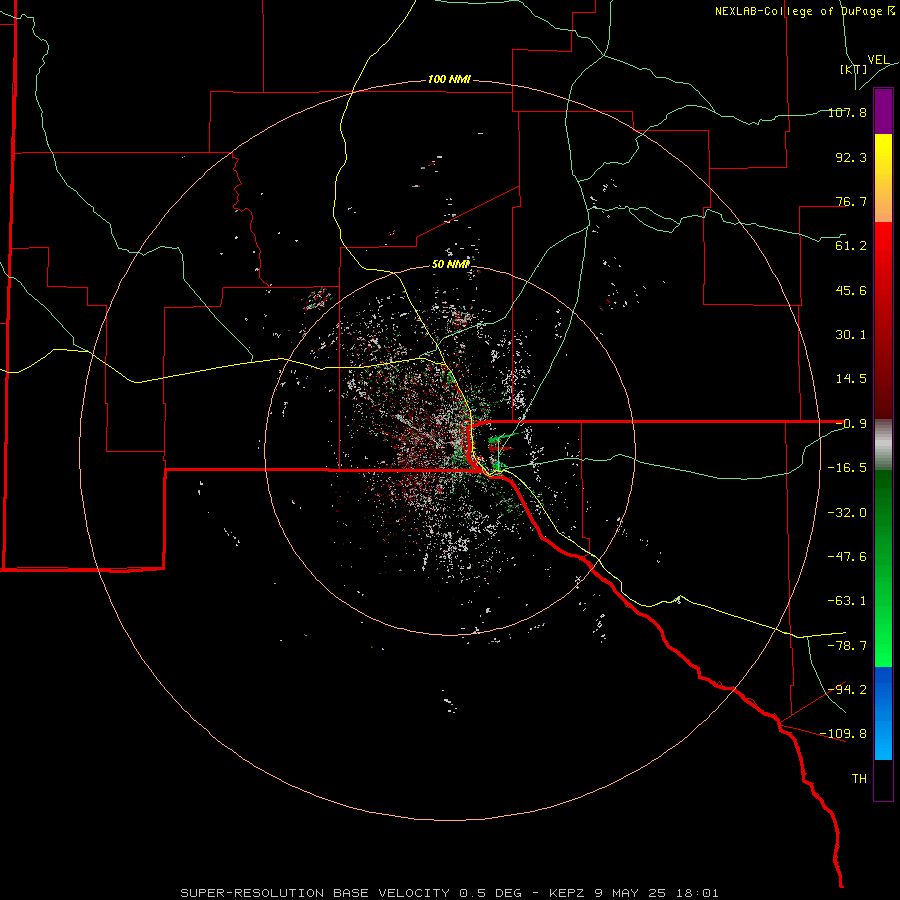The height and width of the screenshot is (900, 900).
Task: Click the 61.2 velocity scale value
Action: click(x=851, y=246)
